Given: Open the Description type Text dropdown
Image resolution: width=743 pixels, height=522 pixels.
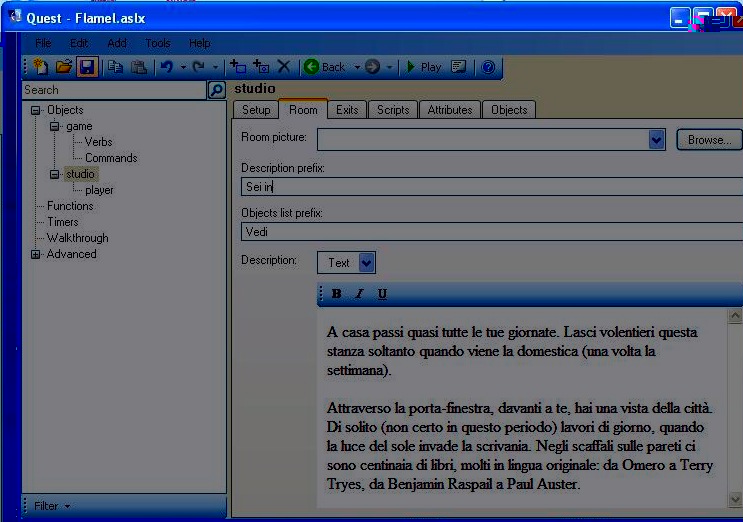Looking at the screenshot, I should (x=366, y=263).
